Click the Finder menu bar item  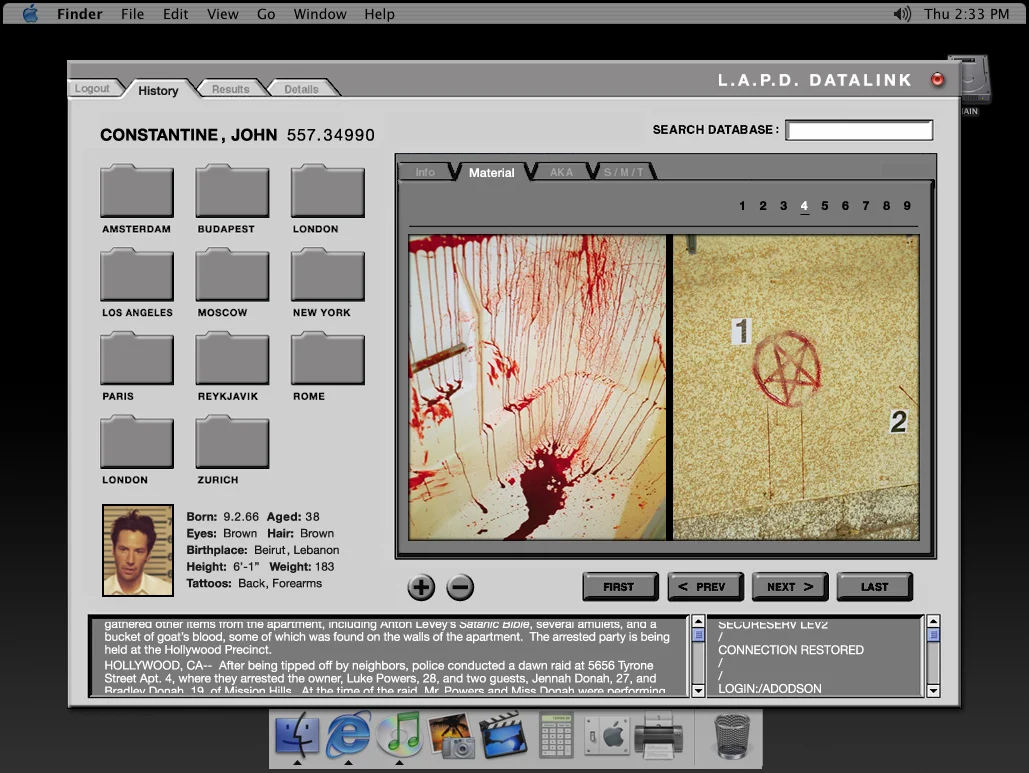point(79,14)
